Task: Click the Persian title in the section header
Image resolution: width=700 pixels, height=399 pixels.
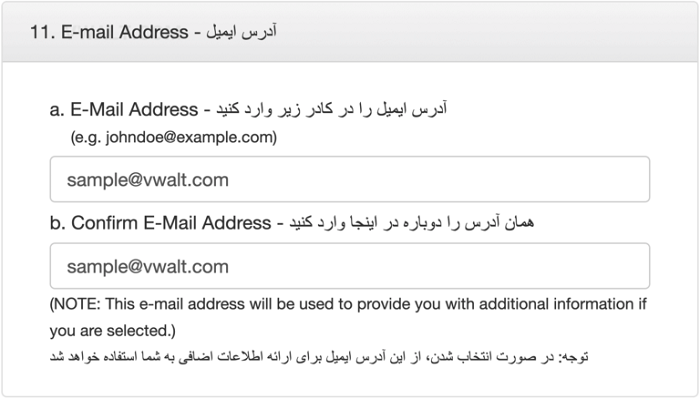Action: click(x=241, y=32)
